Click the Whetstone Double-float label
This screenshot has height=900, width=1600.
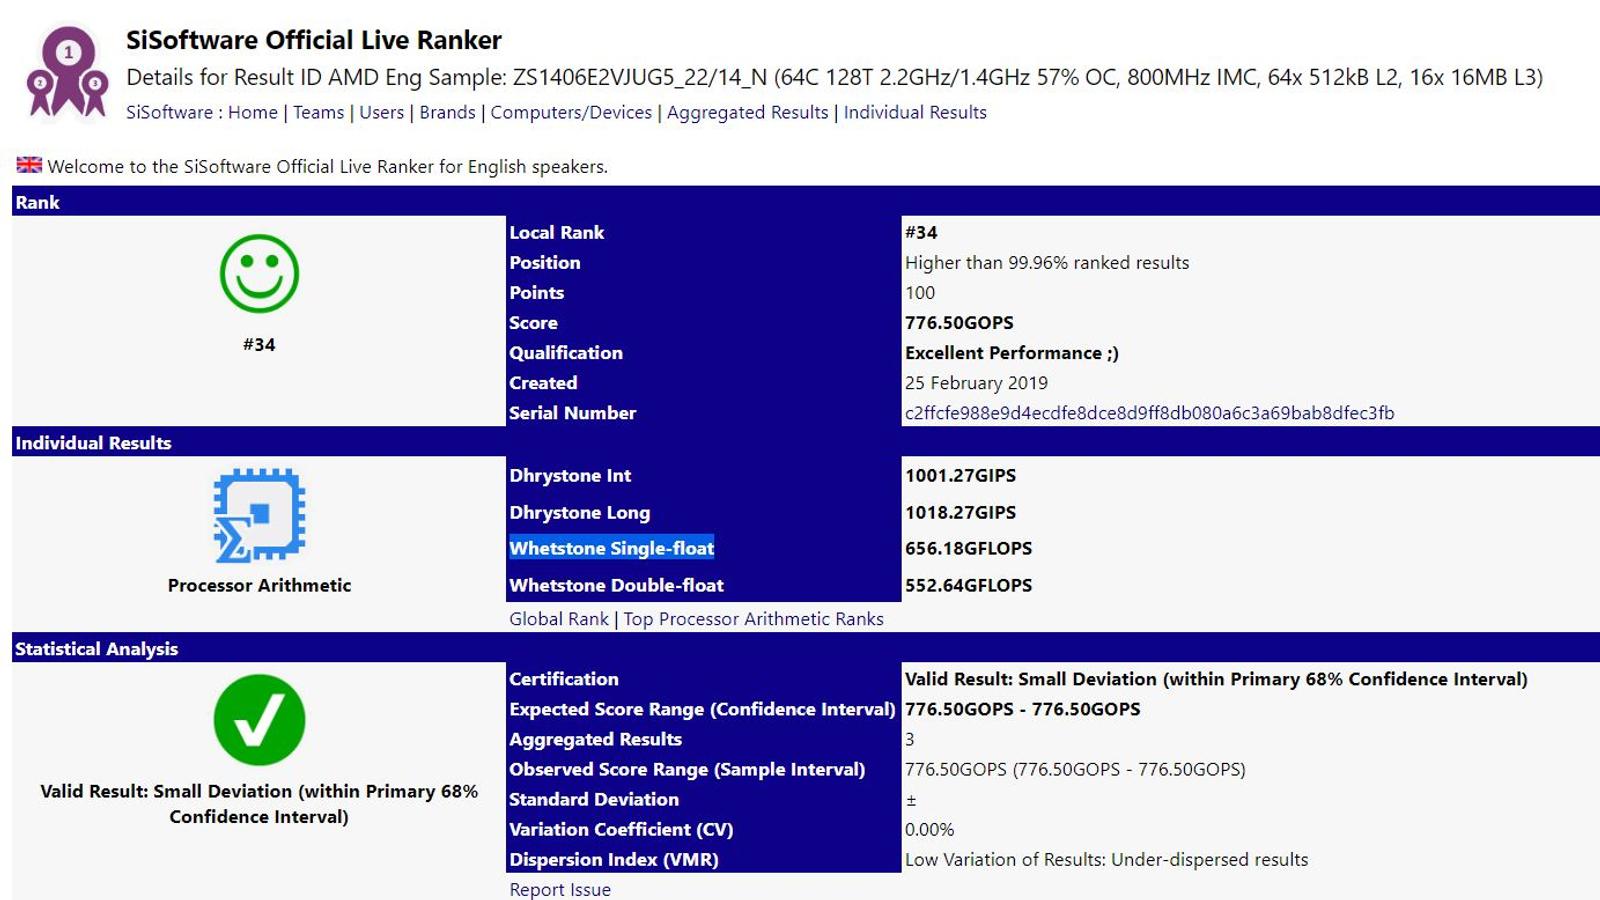coord(617,586)
